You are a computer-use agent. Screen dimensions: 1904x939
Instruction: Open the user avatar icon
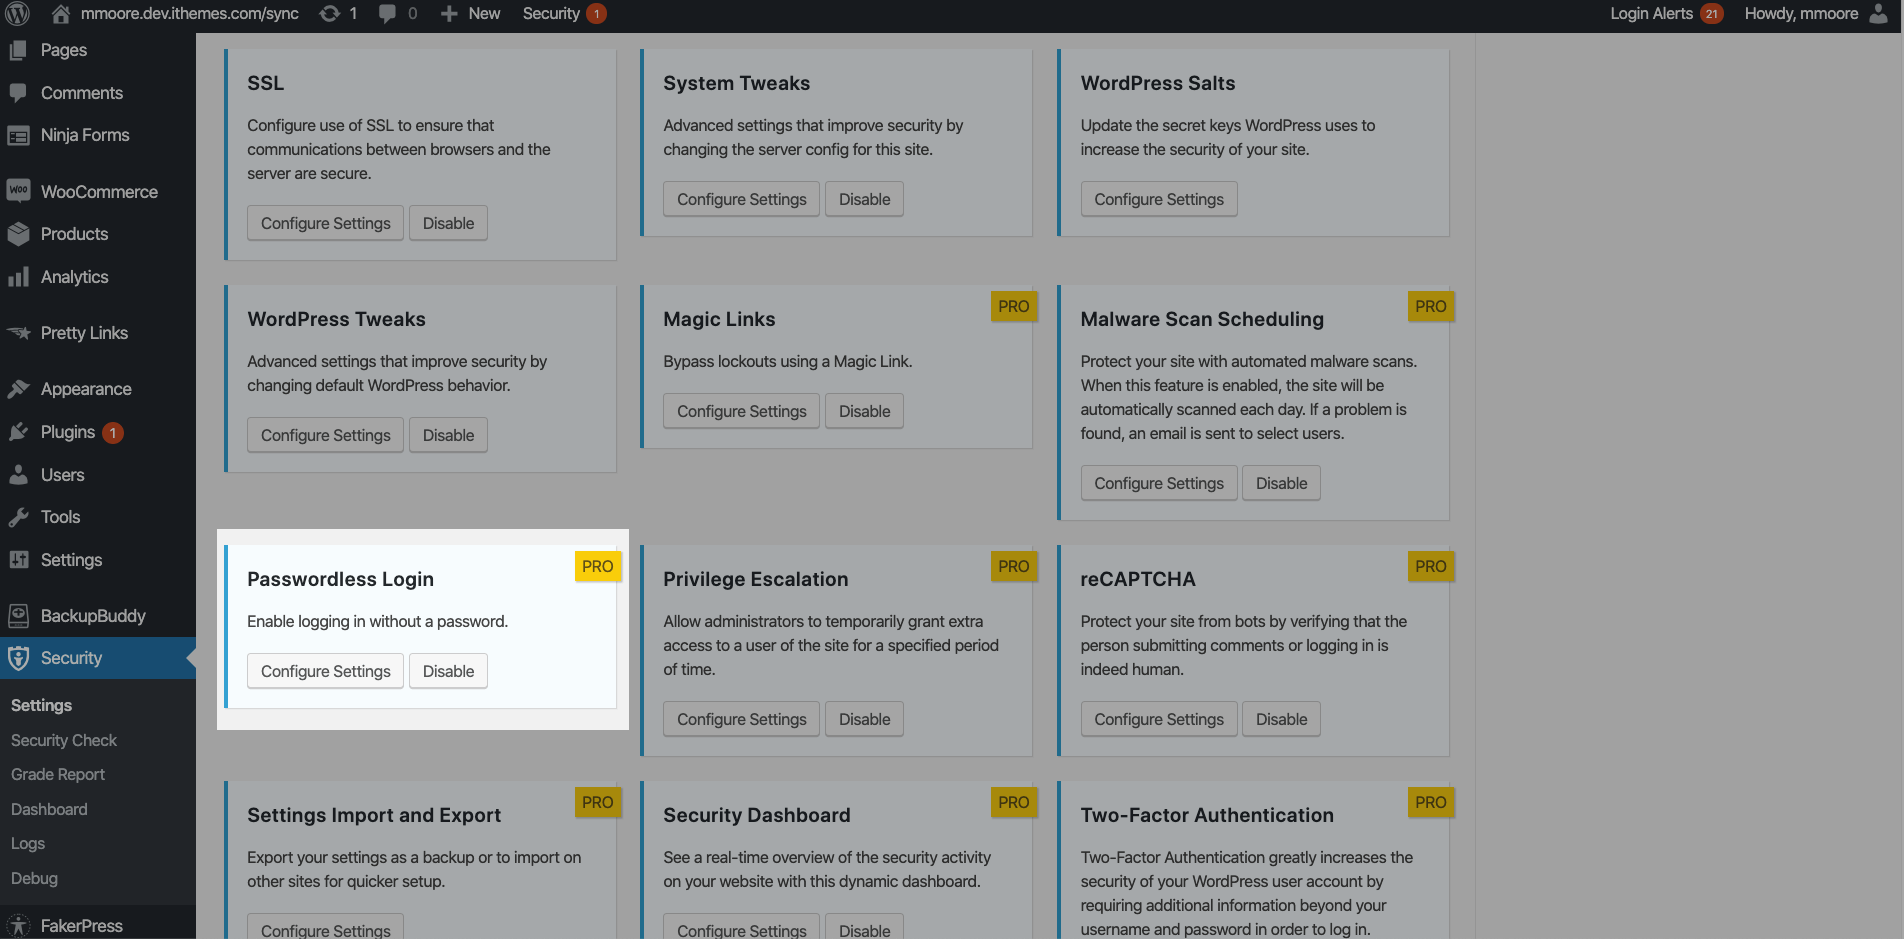click(1879, 13)
